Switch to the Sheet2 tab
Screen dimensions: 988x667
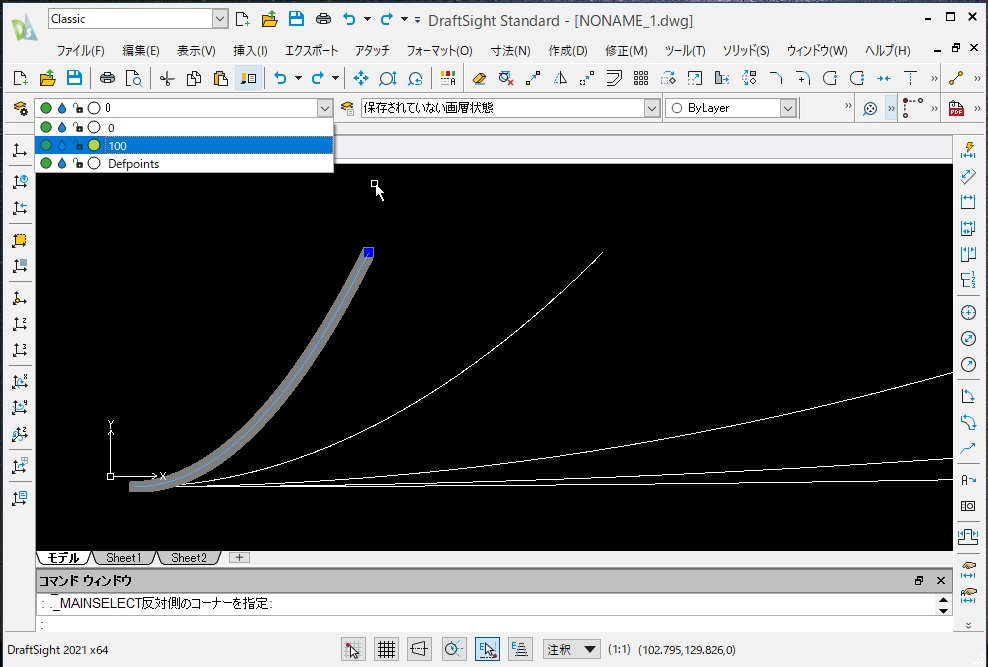[x=188, y=558]
